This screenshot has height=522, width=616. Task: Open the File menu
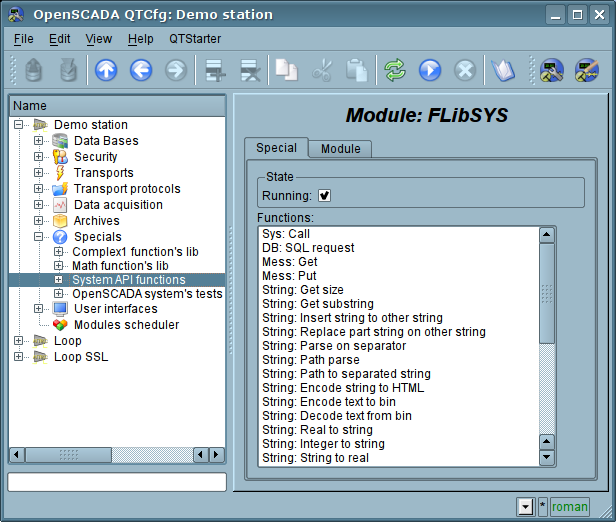pyautogui.click(x=24, y=39)
